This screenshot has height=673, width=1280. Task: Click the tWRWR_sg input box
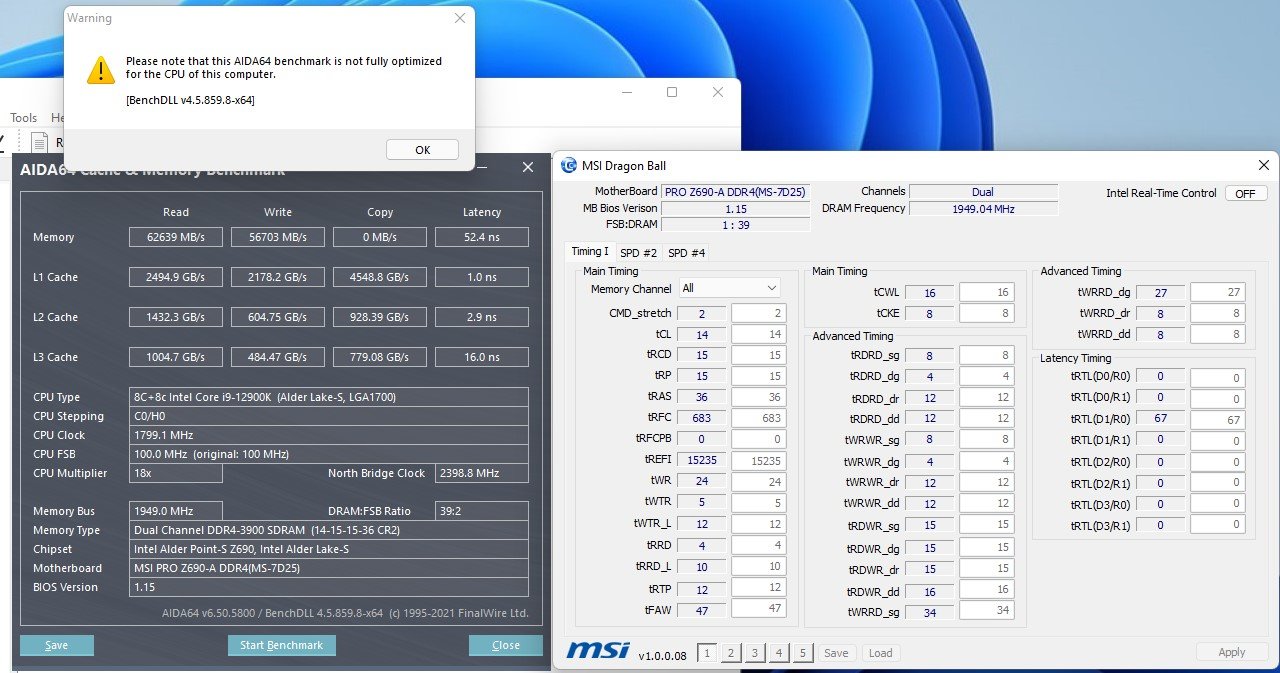[x=986, y=440]
